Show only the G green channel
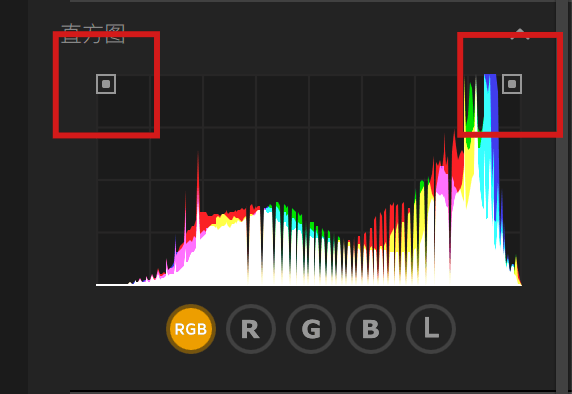Viewport: 572px width, 394px height. click(311, 329)
